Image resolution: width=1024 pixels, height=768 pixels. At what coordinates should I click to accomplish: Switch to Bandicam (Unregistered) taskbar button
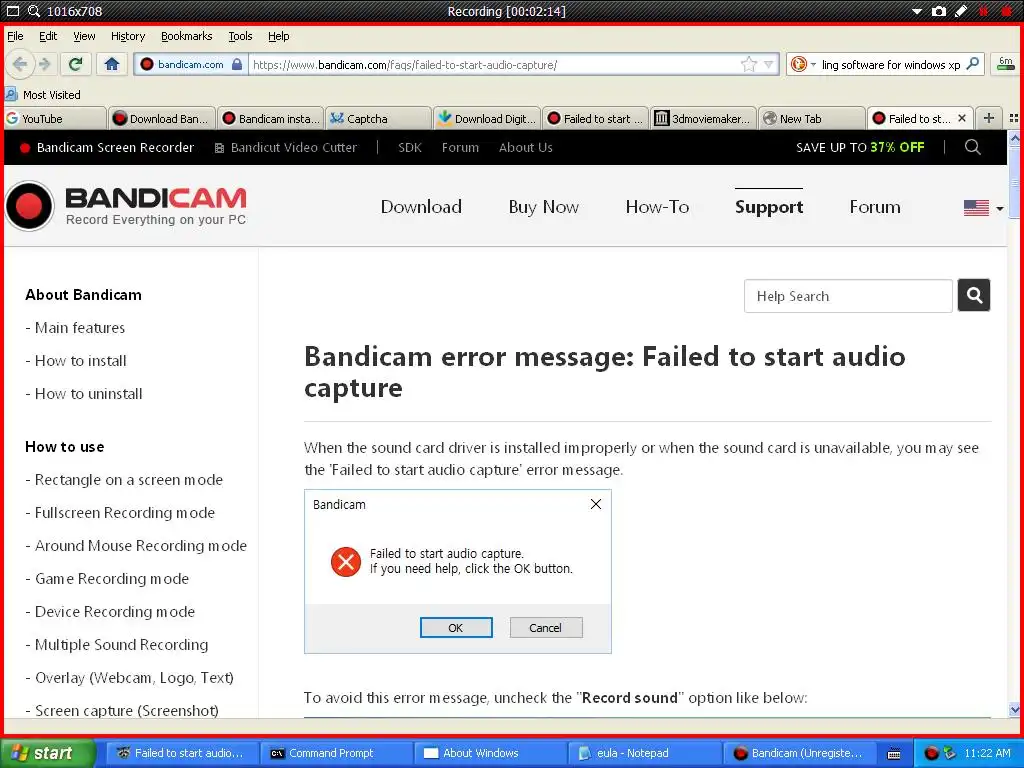pos(799,753)
